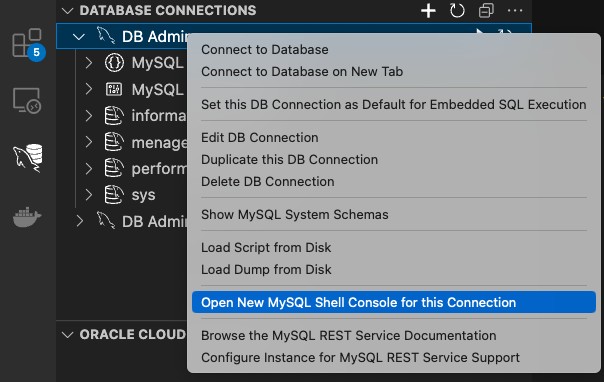
Task: Expand the sys schema node
Action: pyautogui.click(x=89, y=195)
